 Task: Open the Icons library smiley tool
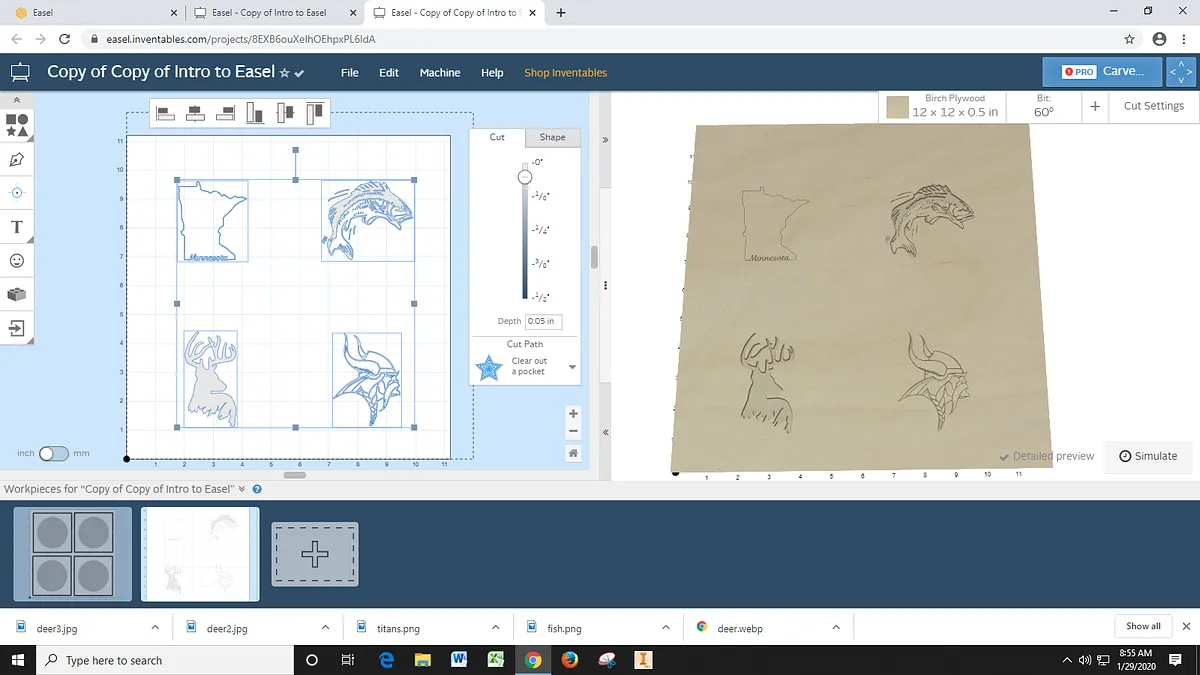point(17,260)
